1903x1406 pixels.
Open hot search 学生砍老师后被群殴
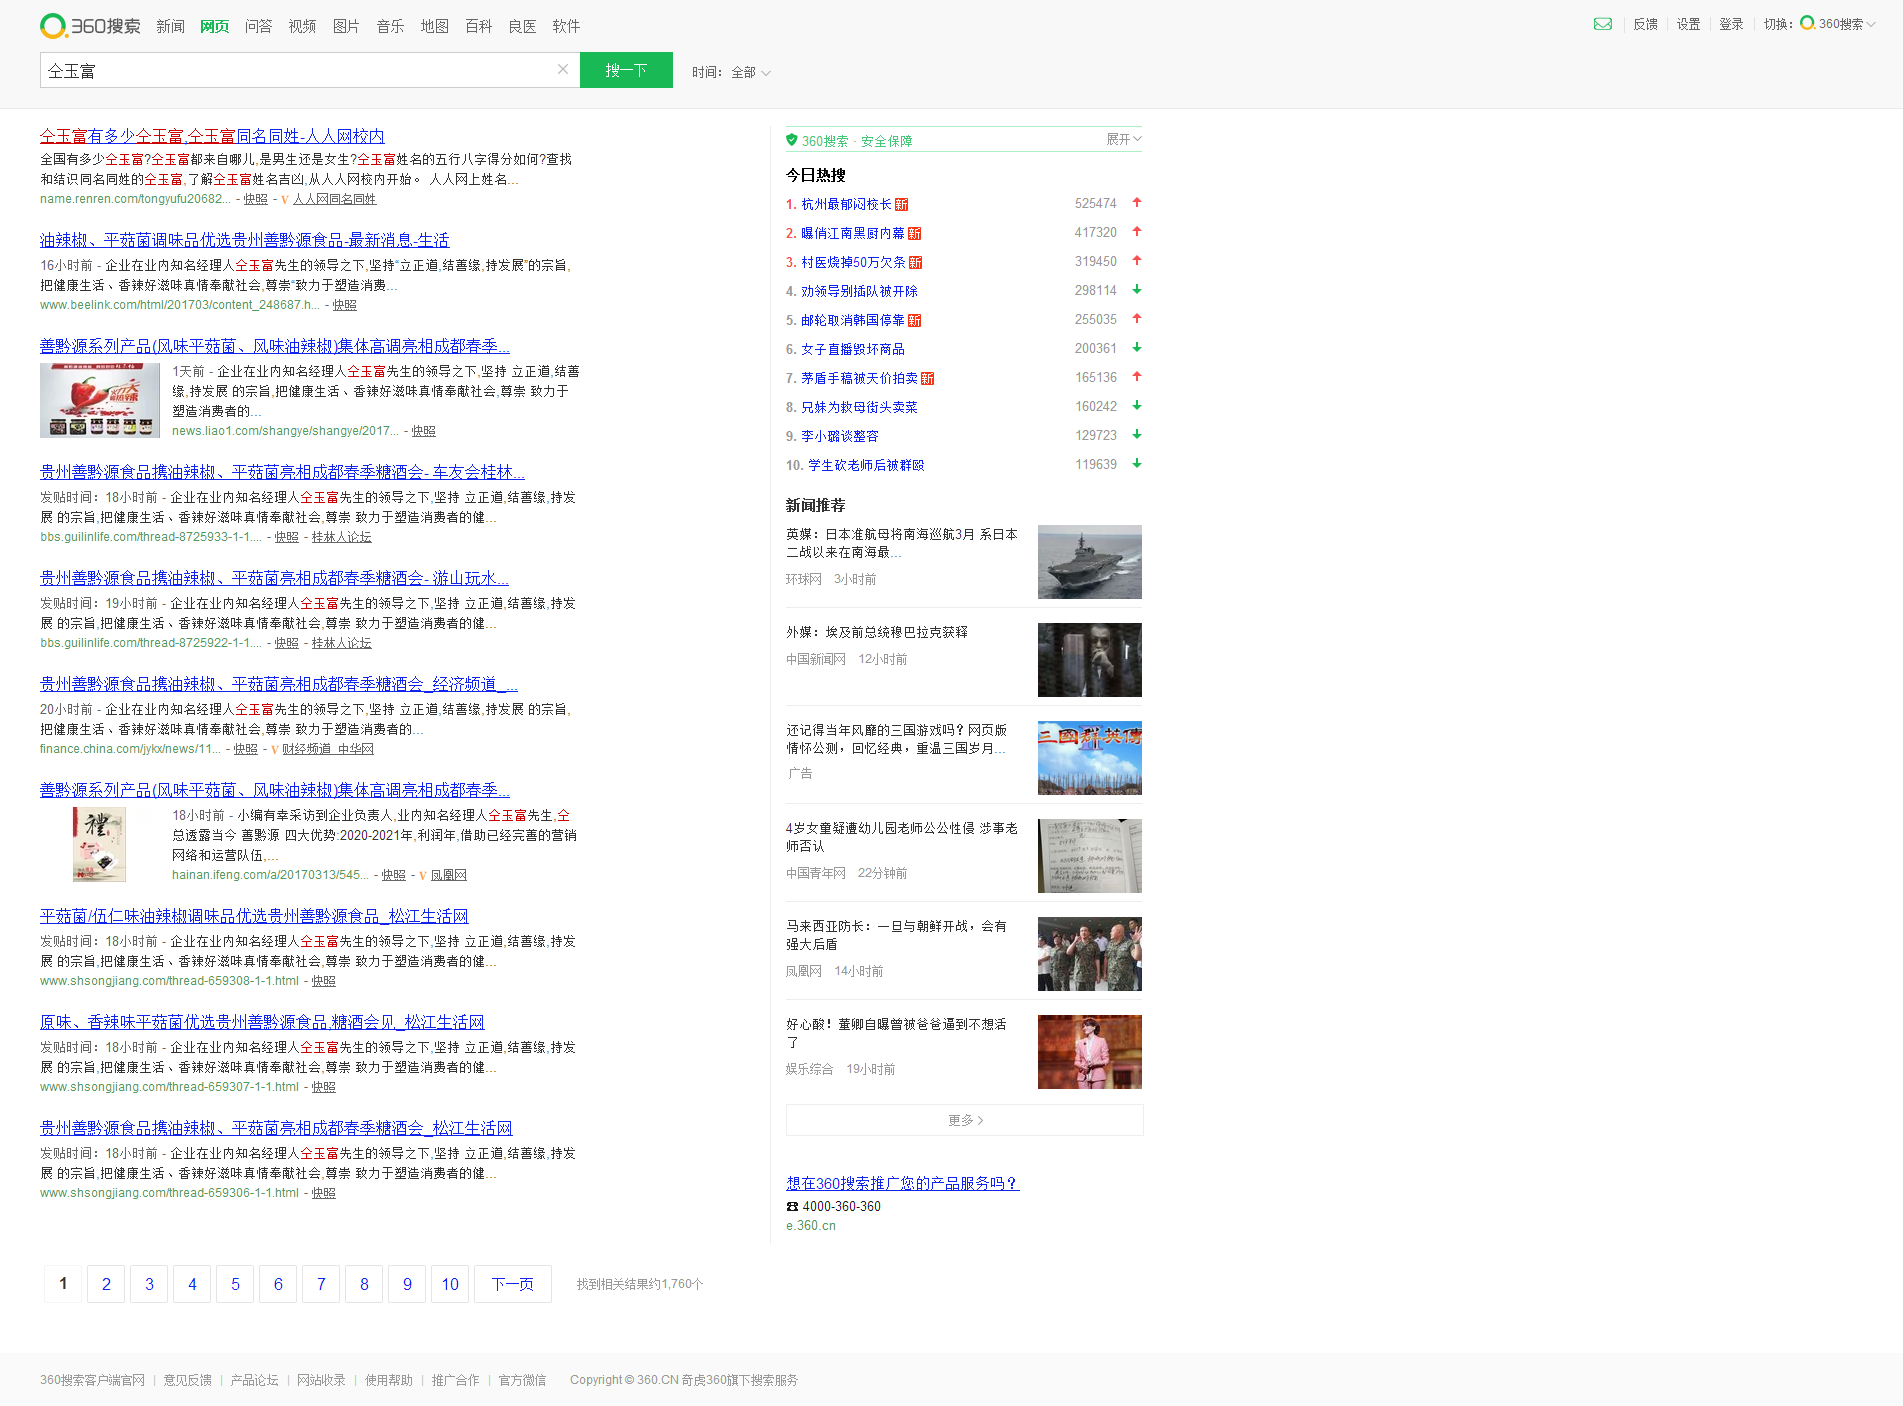tap(866, 465)
